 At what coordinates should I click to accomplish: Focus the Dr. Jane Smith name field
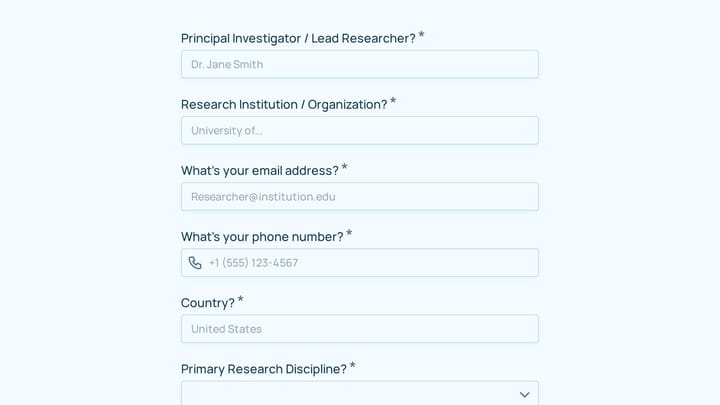pos(360,64)
